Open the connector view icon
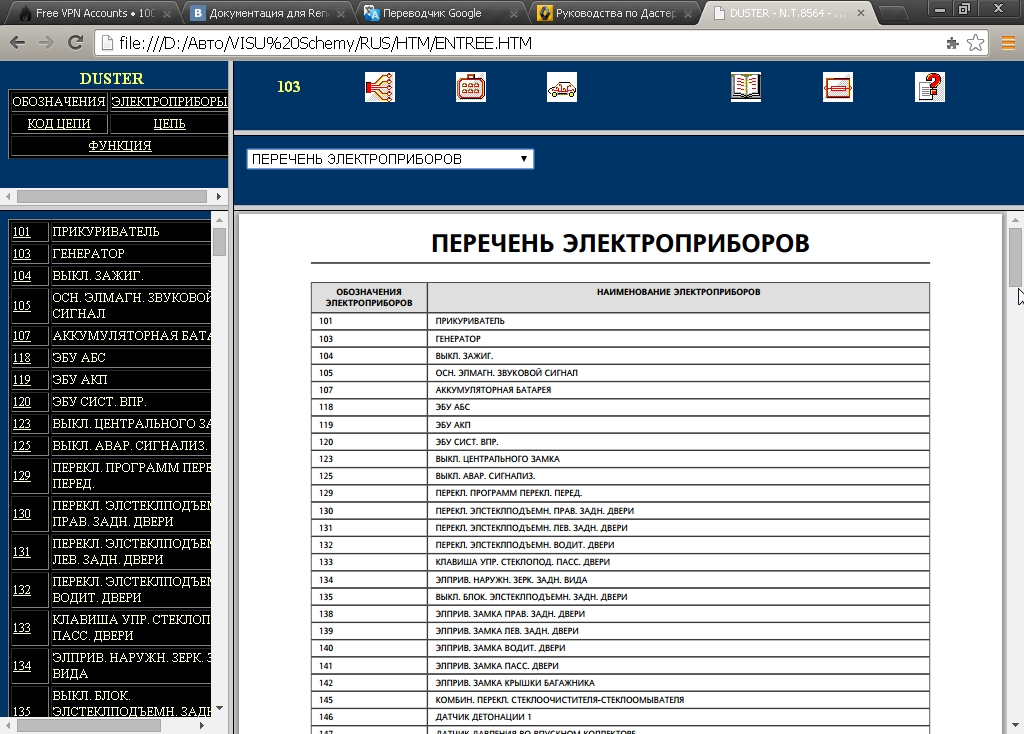 coord(471,87)
